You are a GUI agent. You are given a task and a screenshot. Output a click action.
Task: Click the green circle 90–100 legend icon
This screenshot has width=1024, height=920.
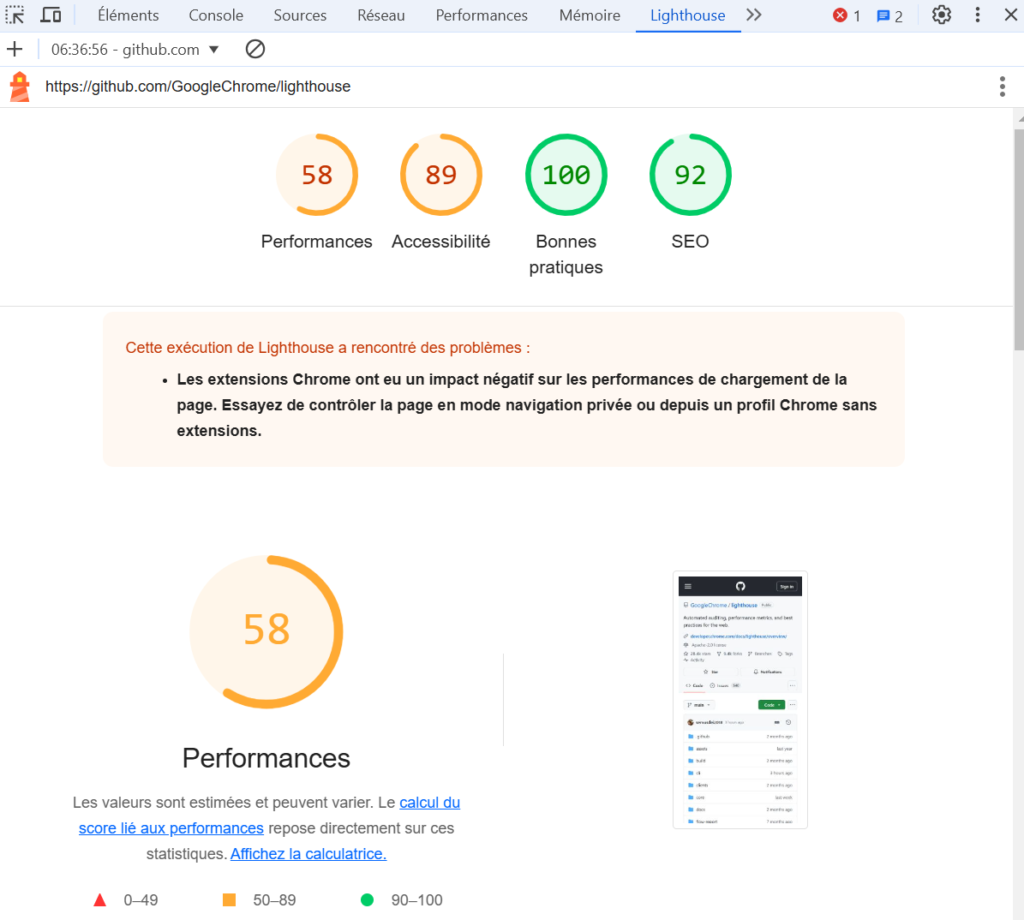click(367, 900)
